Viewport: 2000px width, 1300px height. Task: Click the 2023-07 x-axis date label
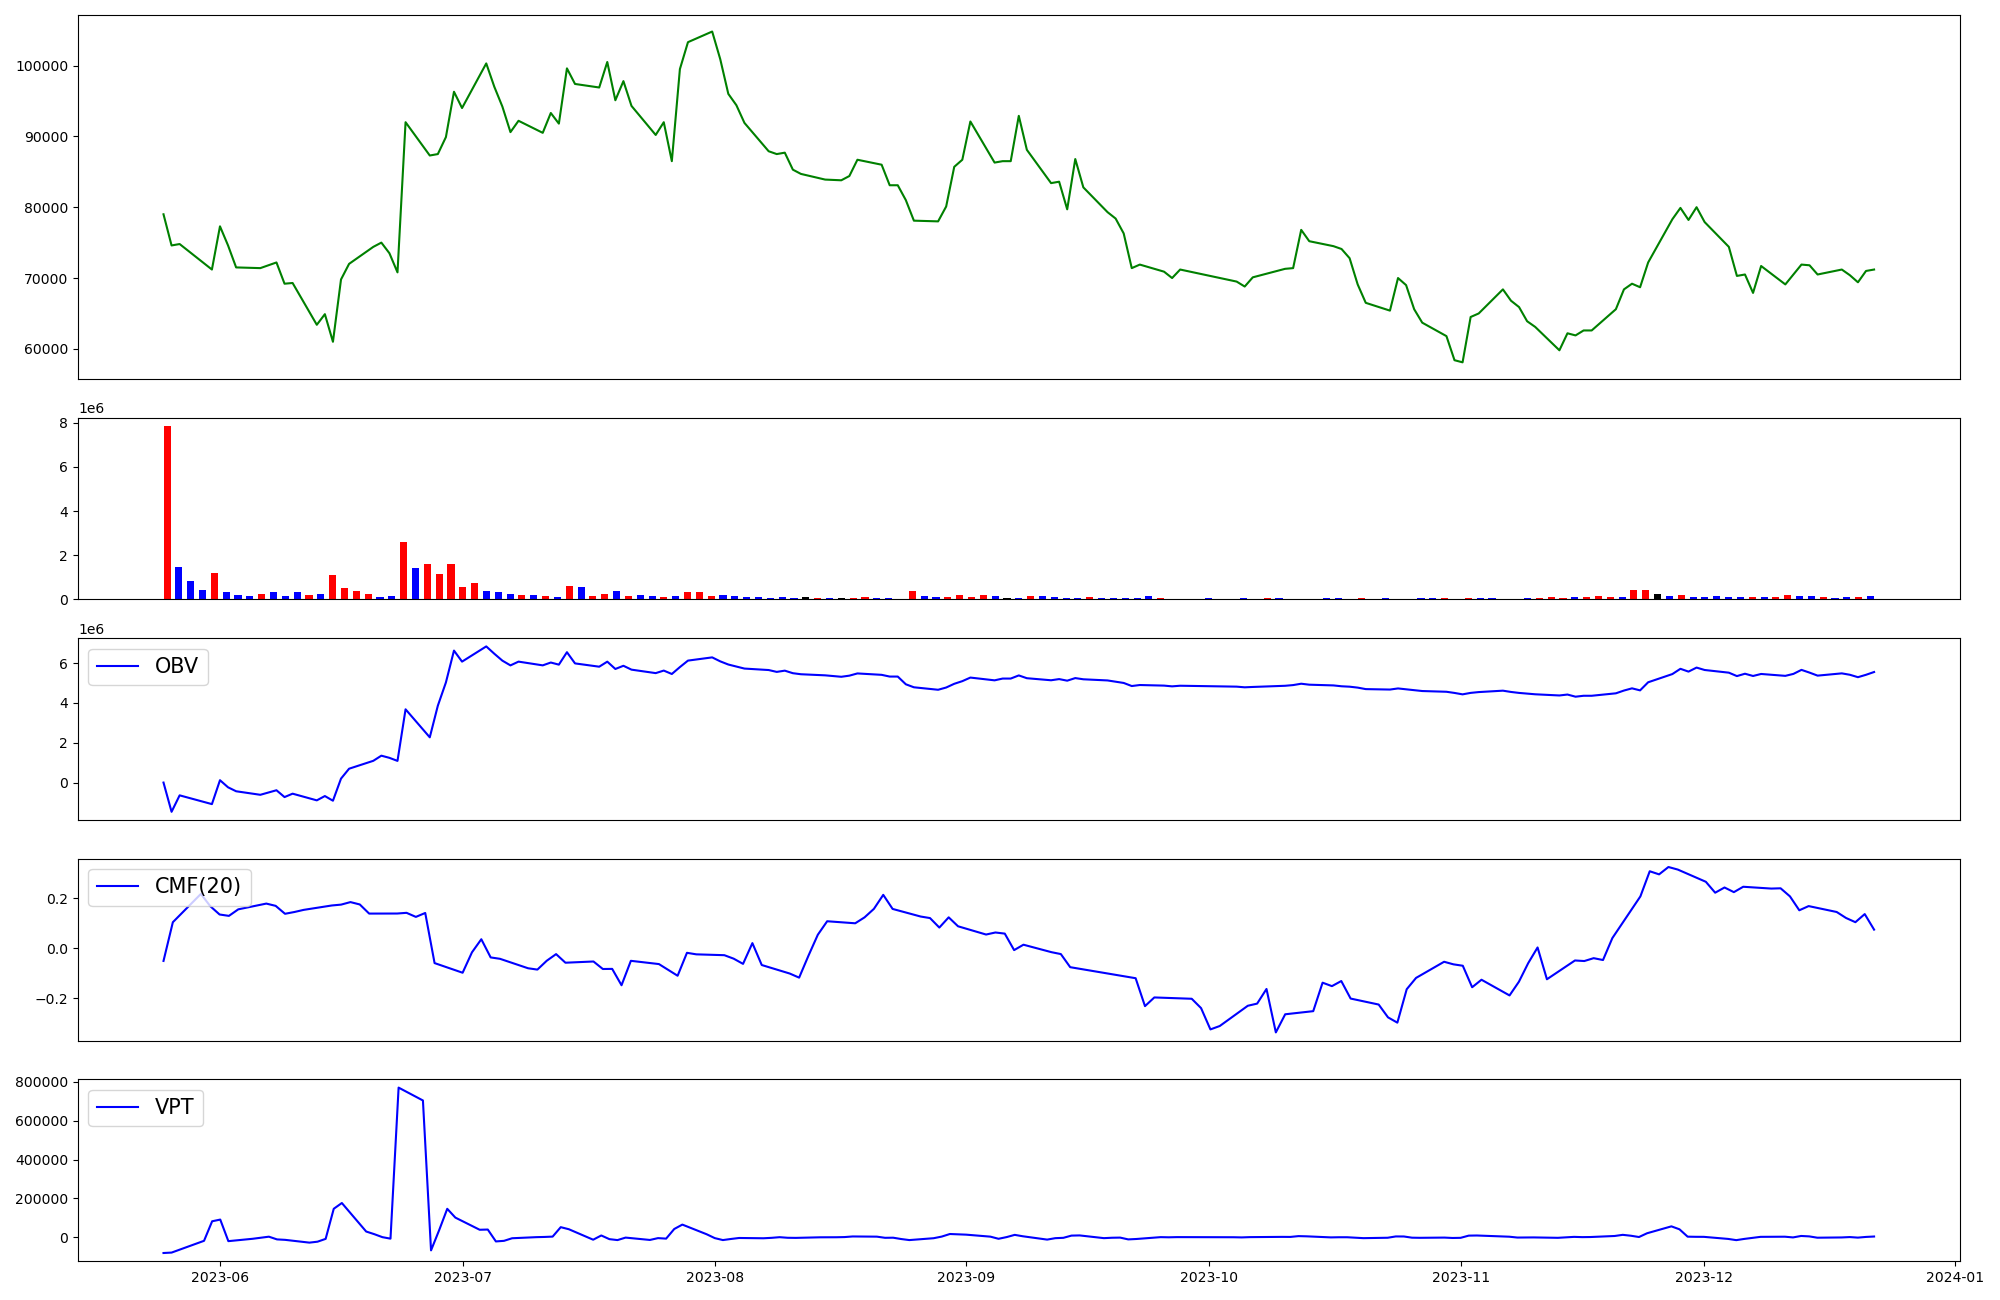point(463,1277)
